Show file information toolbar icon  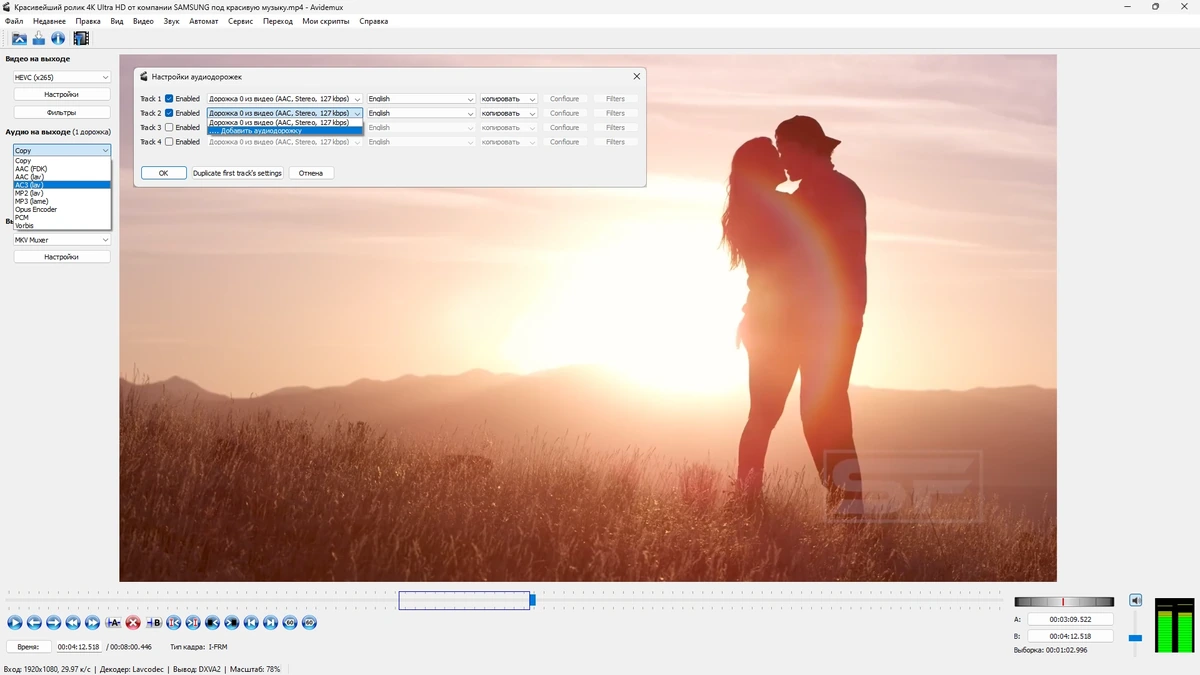57,39
